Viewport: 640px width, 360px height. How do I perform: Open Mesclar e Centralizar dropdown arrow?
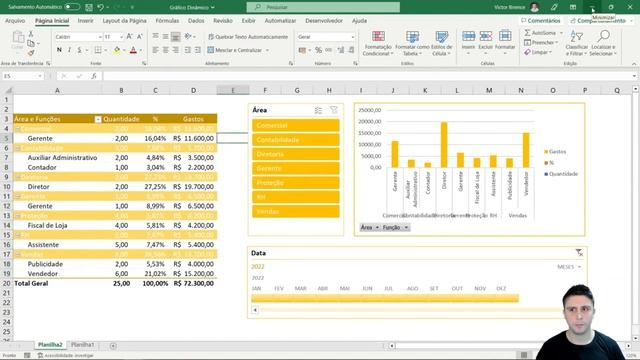point(267,50)
